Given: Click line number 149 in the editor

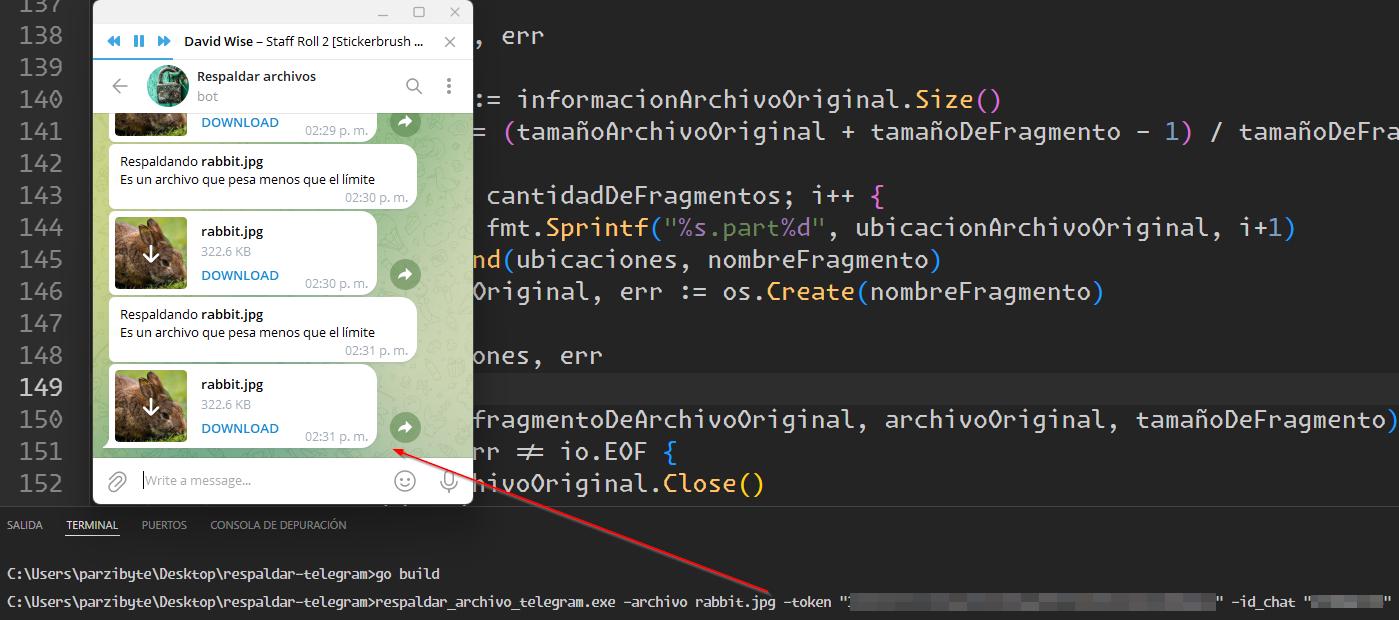Looking at the screenshot, I should tap(41, 387).
